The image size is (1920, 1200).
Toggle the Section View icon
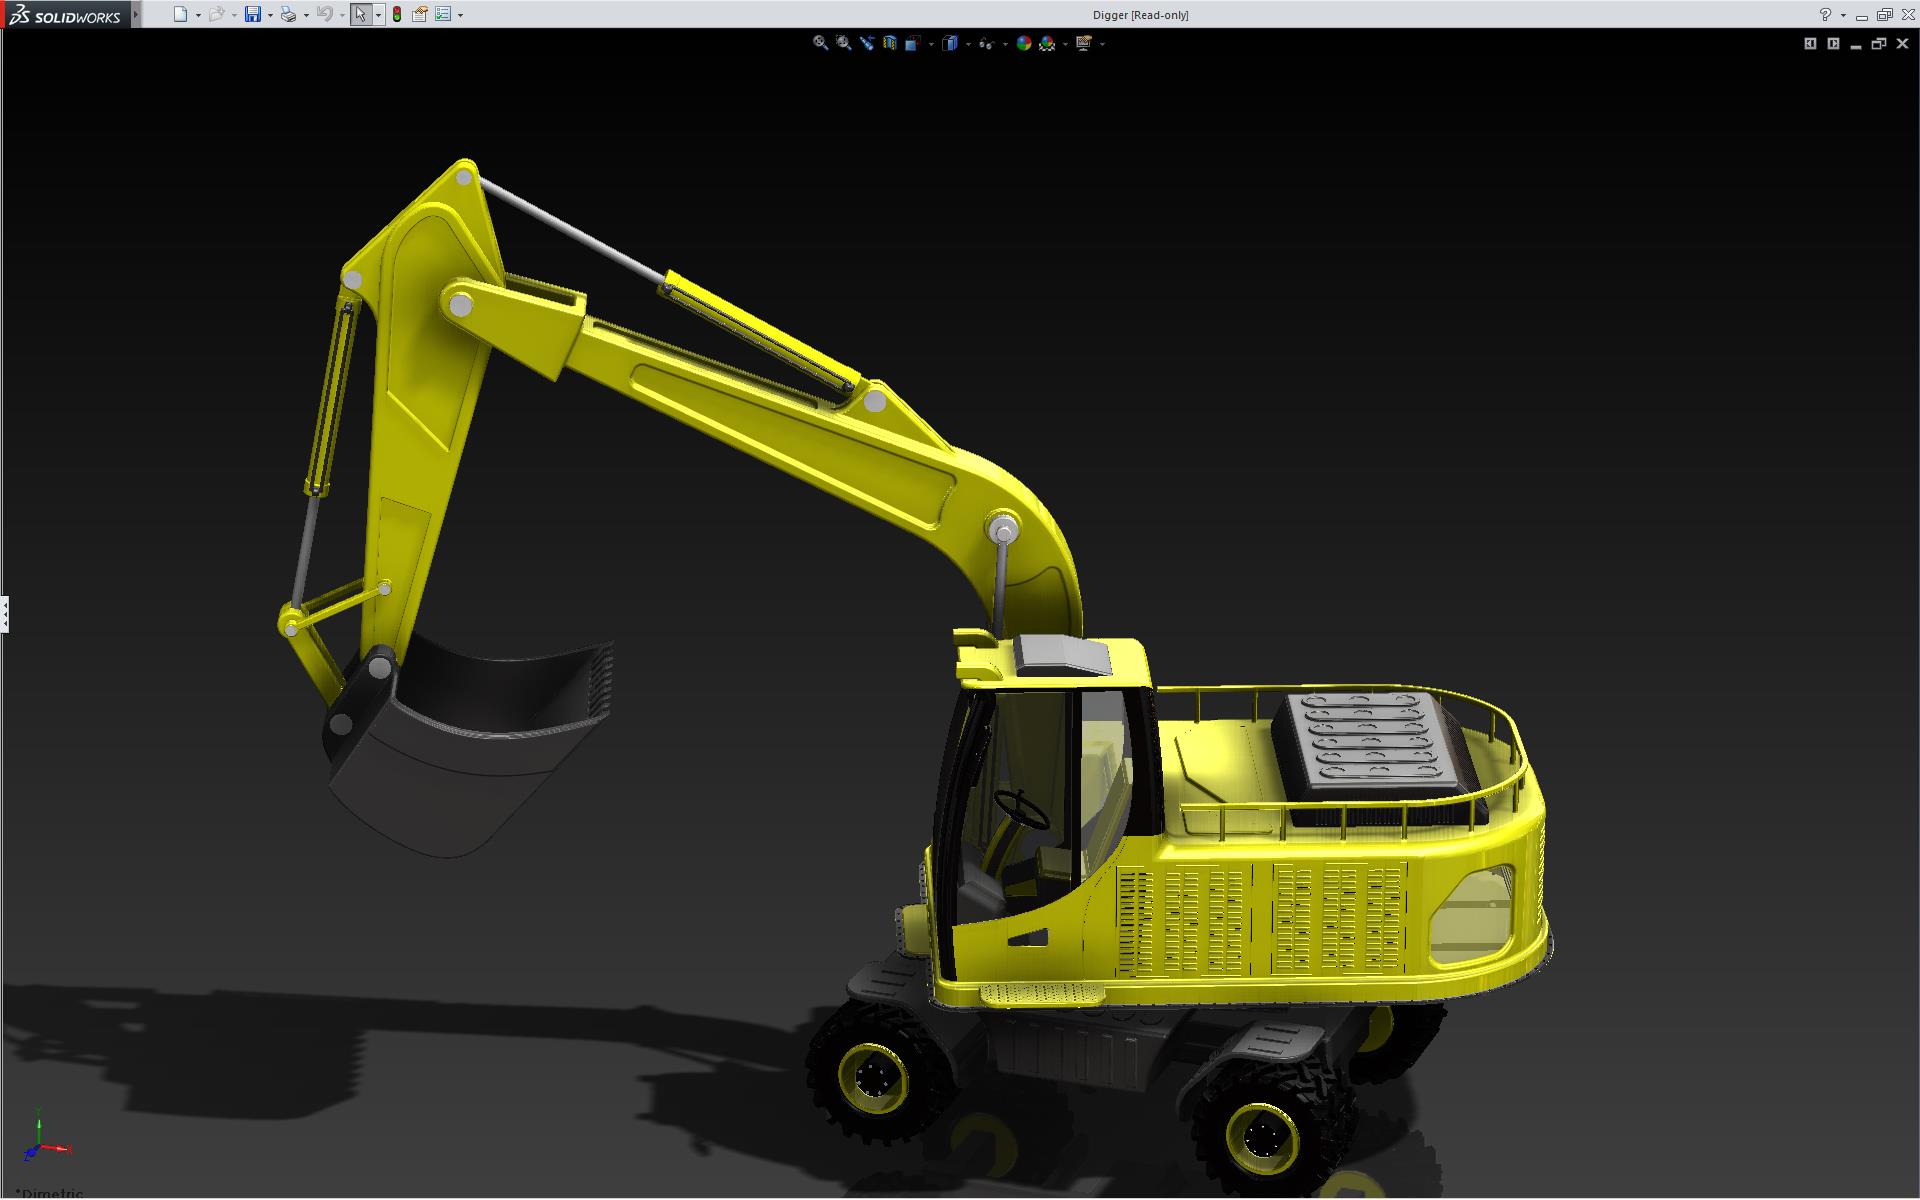(x=889, y=43)
